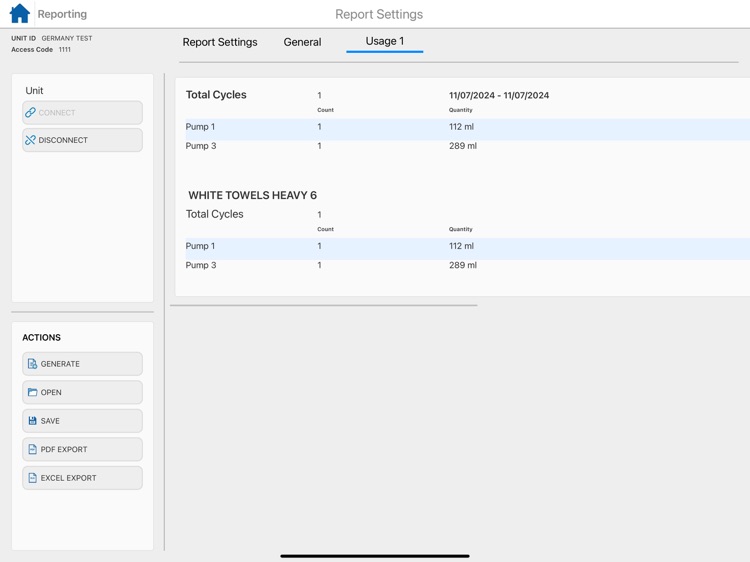Image resolution: width=750 pixels, height=562 pixels.
Task: Select the Usage 1 tab
Action: [x=385, y=41]
